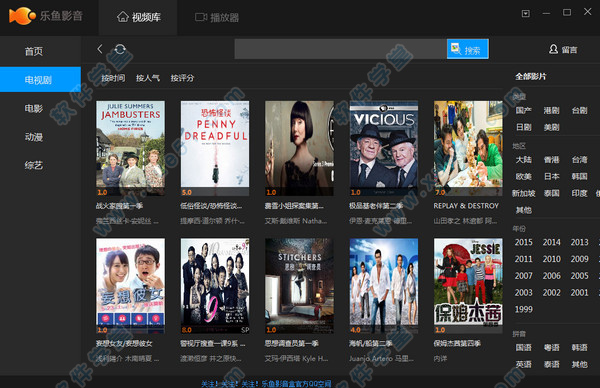Image resolution: width=600 pixels, height=388 pixels.
Task: Filter by 美剧 type
Action: pos(551,127)
